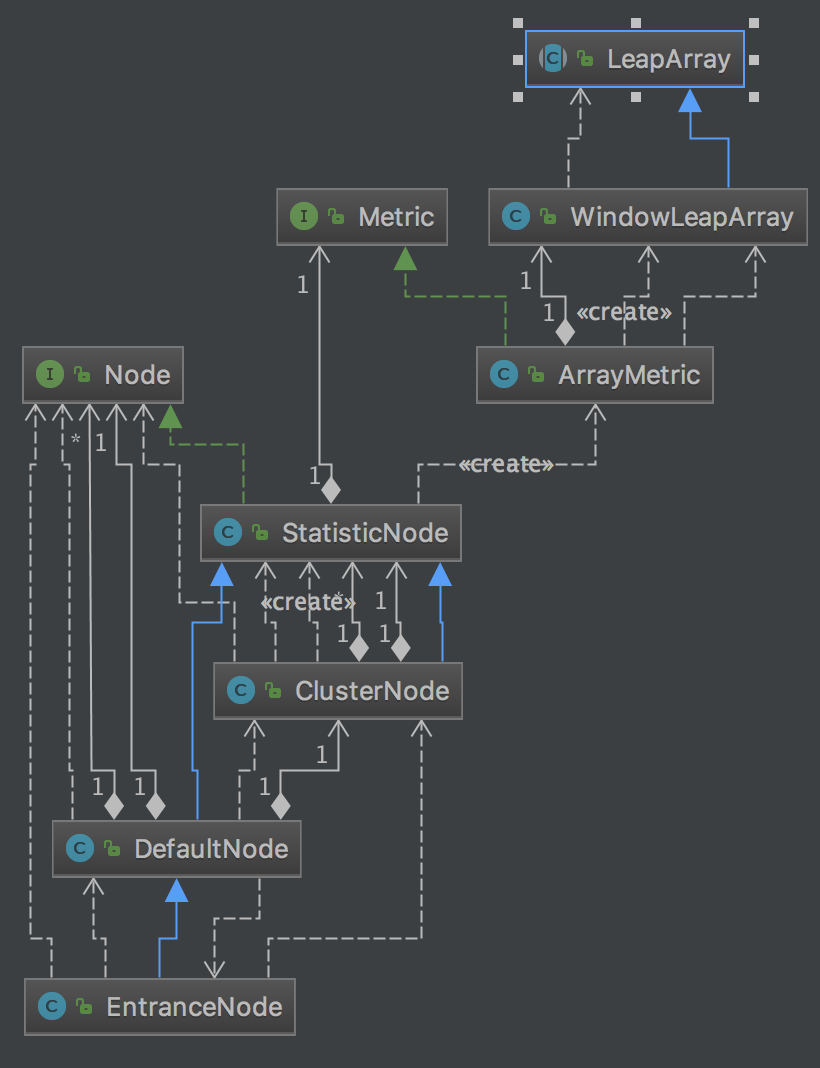Select the ClusterNode class node
This screenshot has width=820, height=1068.
point(338,691)
